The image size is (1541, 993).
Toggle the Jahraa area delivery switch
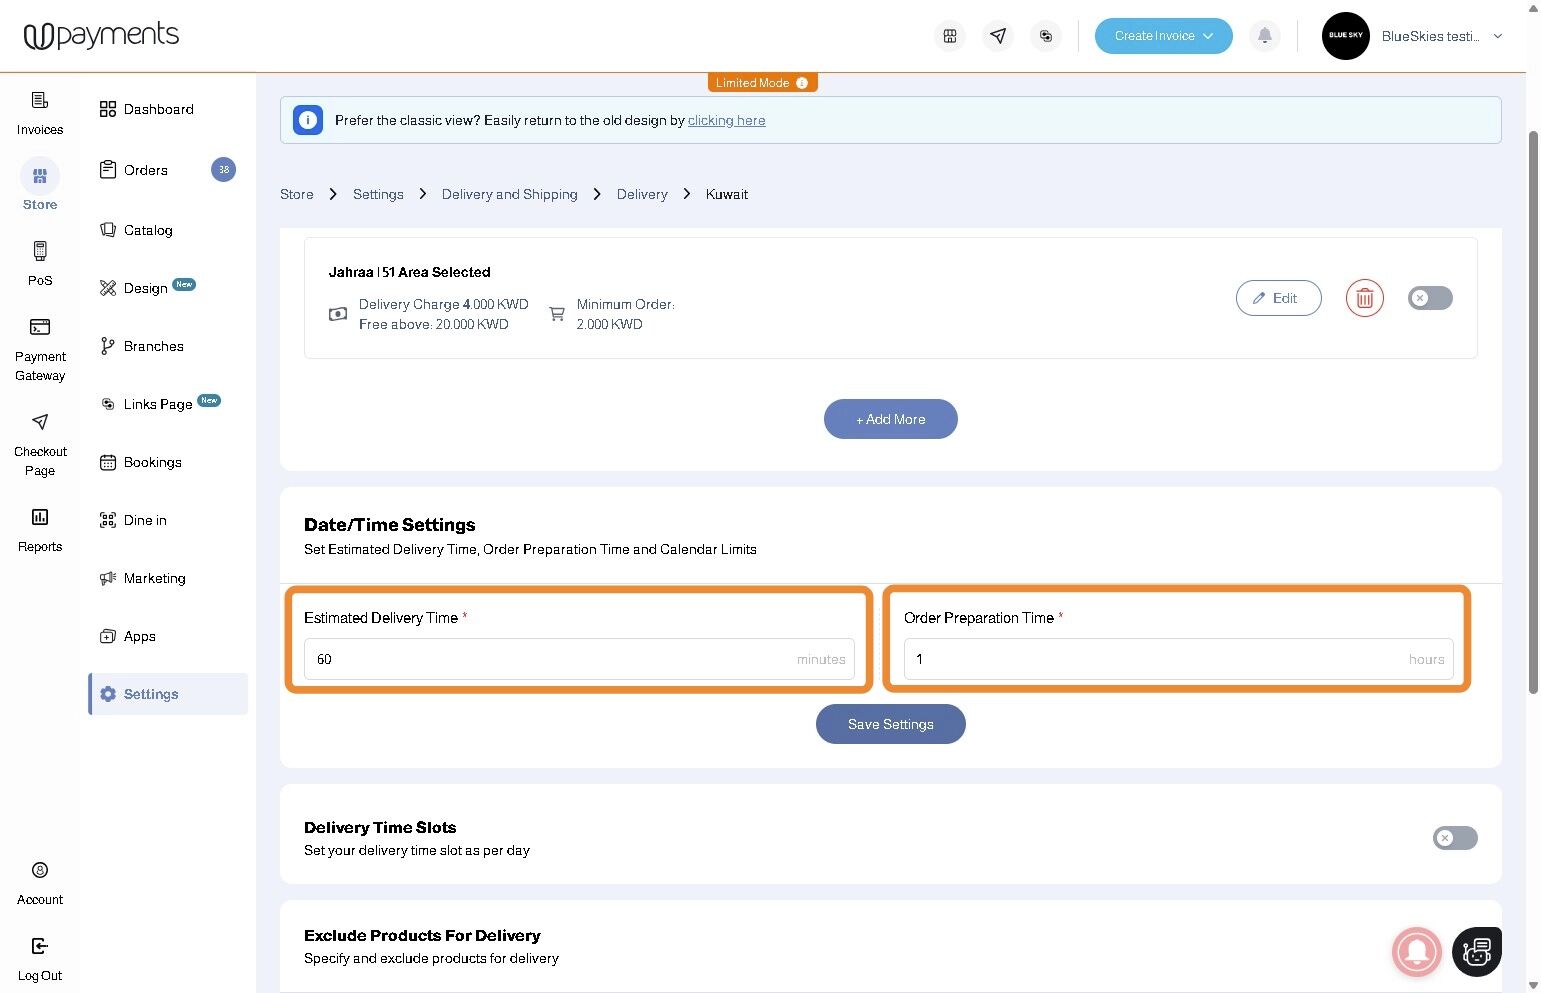click(x=1430, y=298)
